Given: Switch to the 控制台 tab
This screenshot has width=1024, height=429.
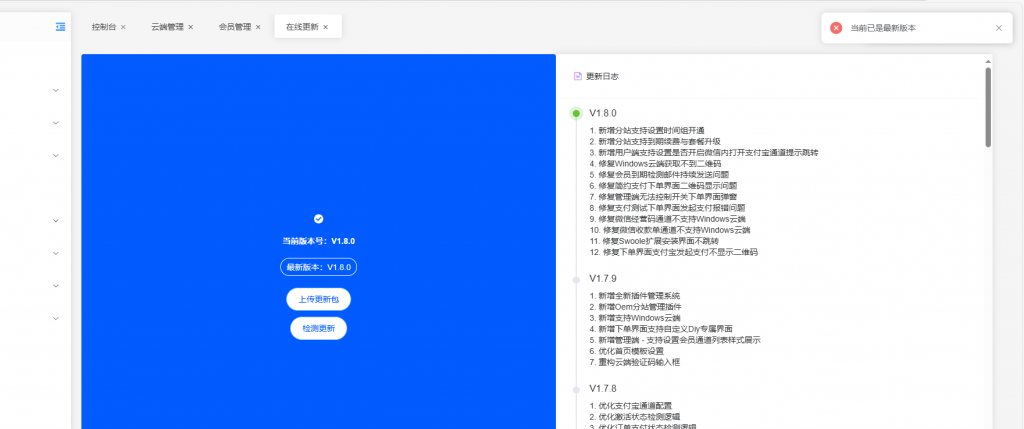Looking at the screenshot, I should click(103, 27).
